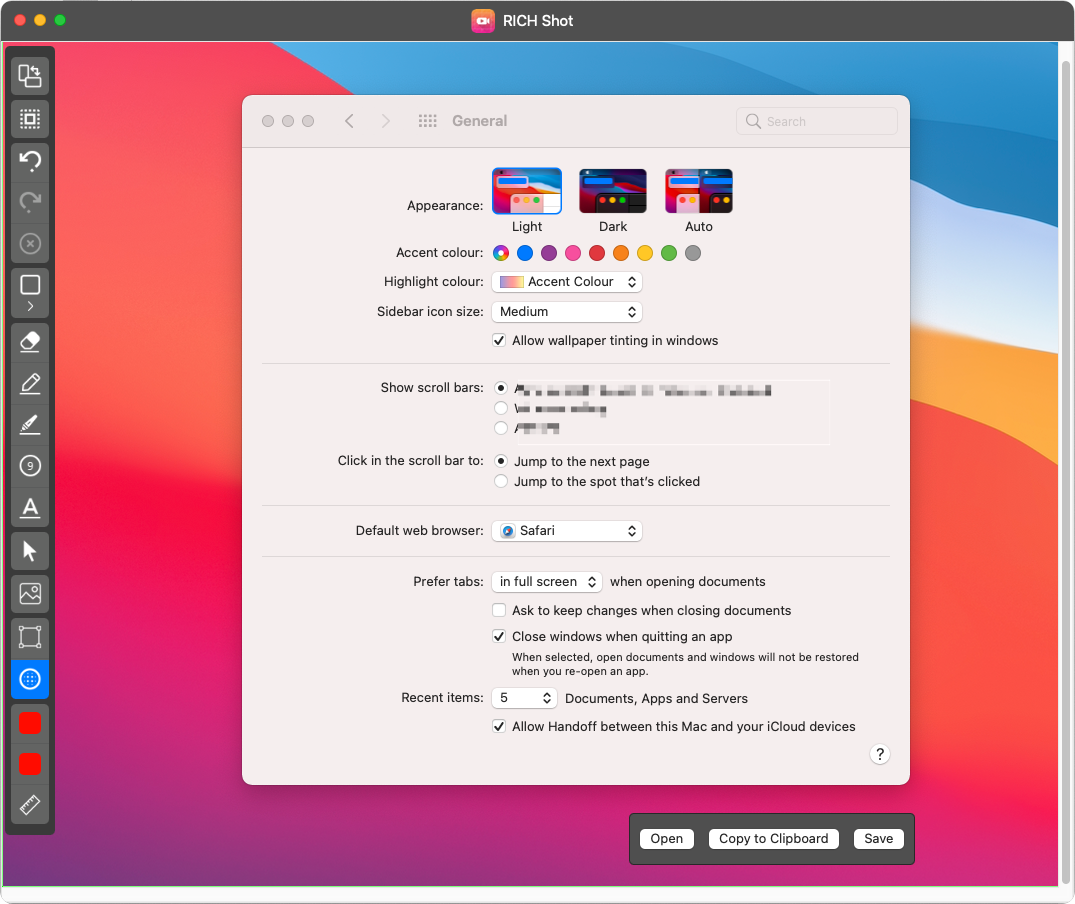Screen dimensions: 1075x904
Task: Toggle Allow wallpaper tinting in windows checkbox
Action: [499, 341]
